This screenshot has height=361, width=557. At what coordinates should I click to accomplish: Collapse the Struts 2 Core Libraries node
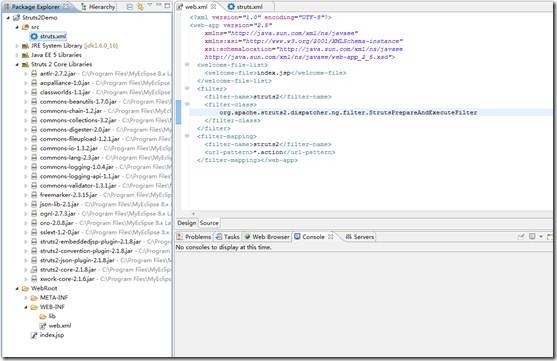tap(17, 64)
